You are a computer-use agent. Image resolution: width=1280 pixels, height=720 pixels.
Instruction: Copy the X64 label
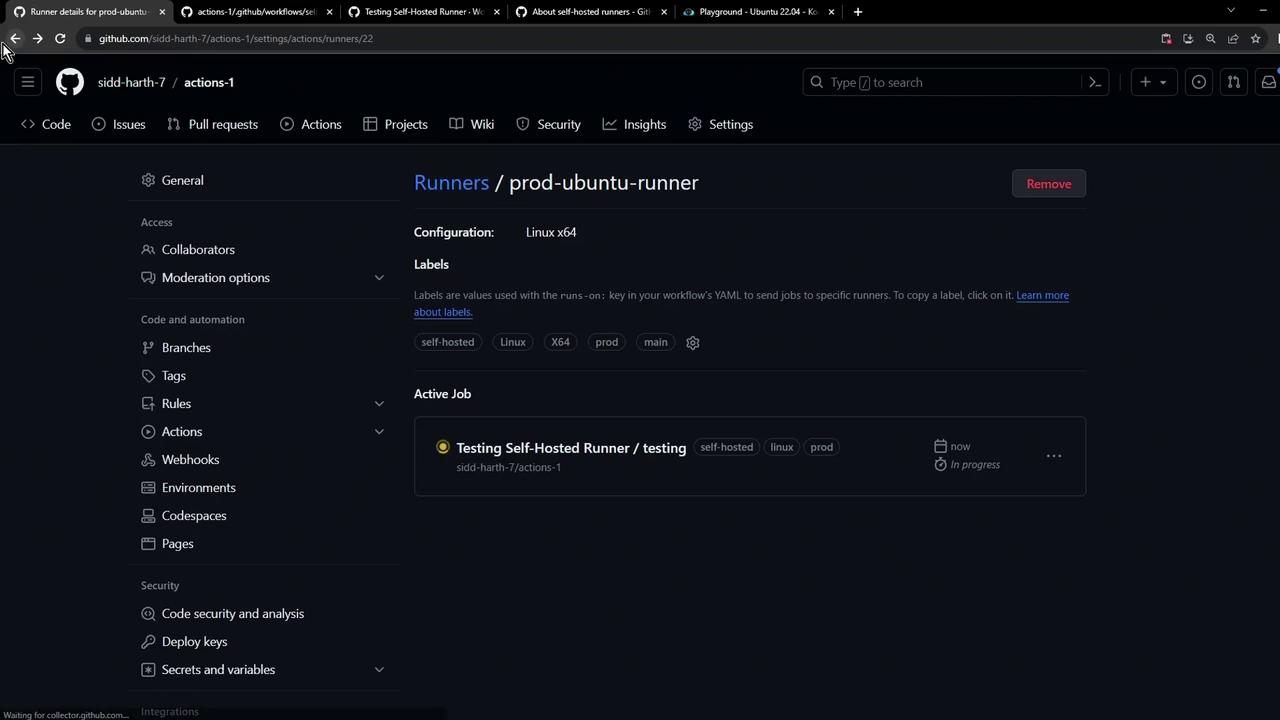tap(560, 342)
